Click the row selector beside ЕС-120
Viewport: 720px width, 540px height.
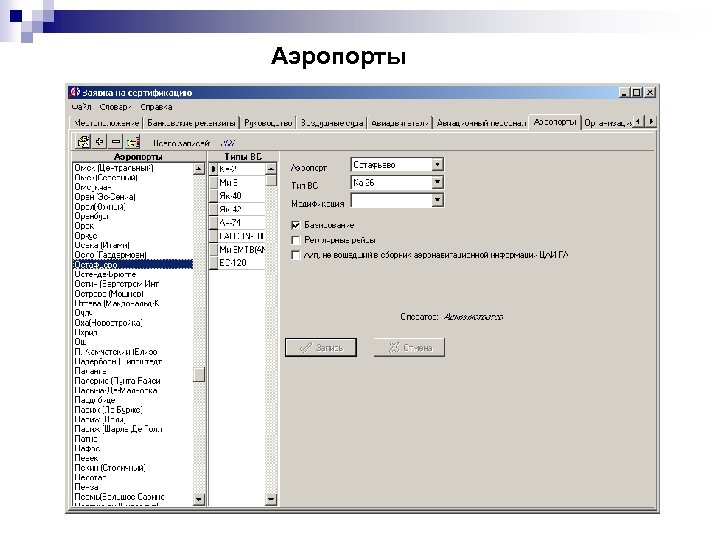click(214, 263)
